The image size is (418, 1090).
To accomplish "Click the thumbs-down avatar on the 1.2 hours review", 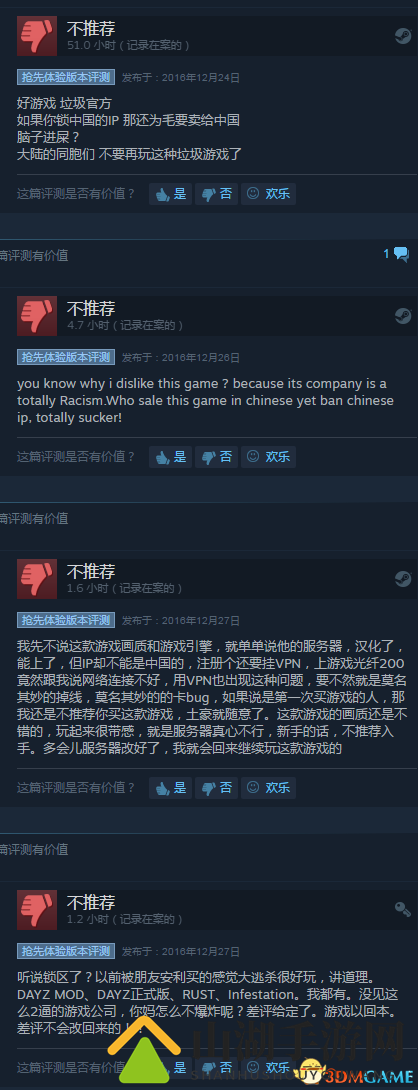I will pos(37,909).
